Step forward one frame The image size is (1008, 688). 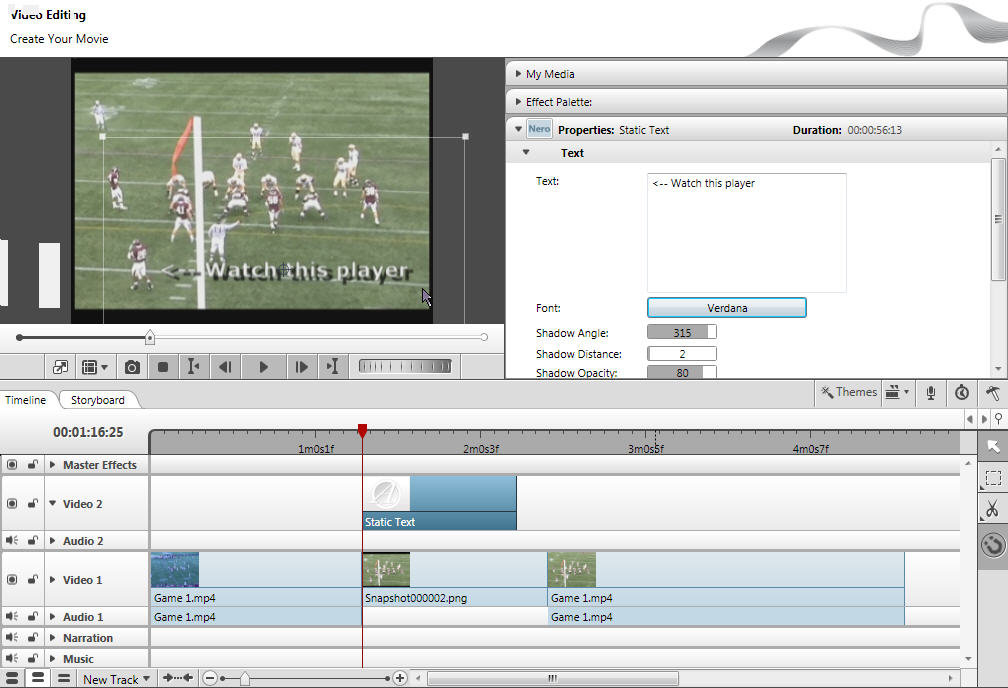[x=301, y=367]
